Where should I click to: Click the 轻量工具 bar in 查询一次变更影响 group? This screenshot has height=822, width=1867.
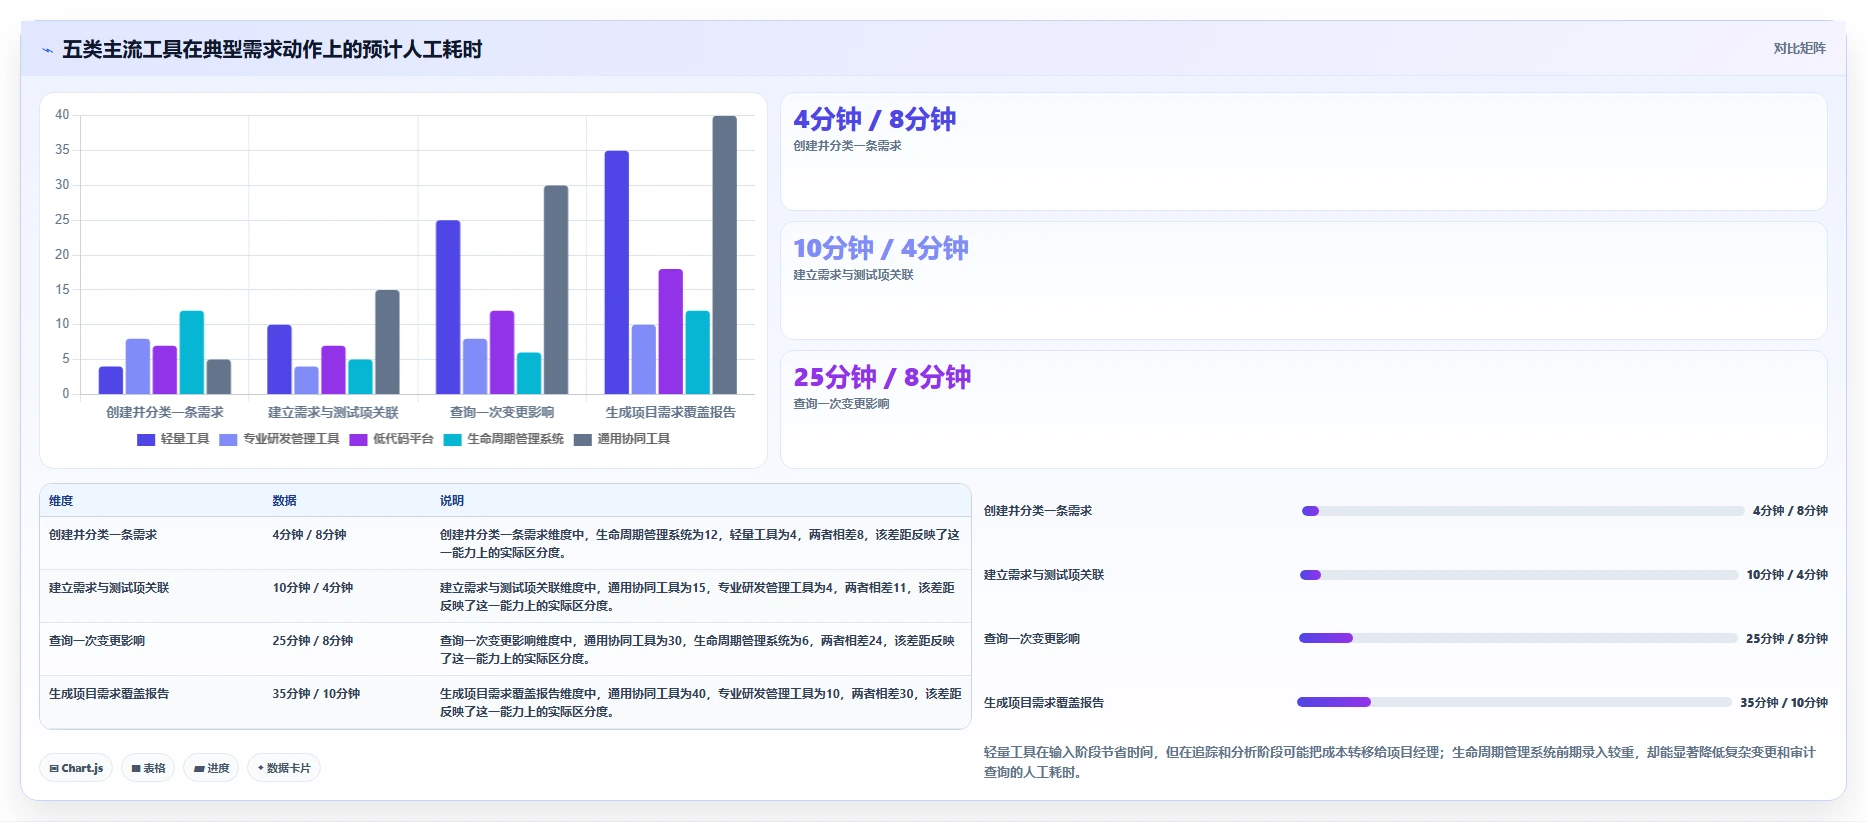pos(448,307)
